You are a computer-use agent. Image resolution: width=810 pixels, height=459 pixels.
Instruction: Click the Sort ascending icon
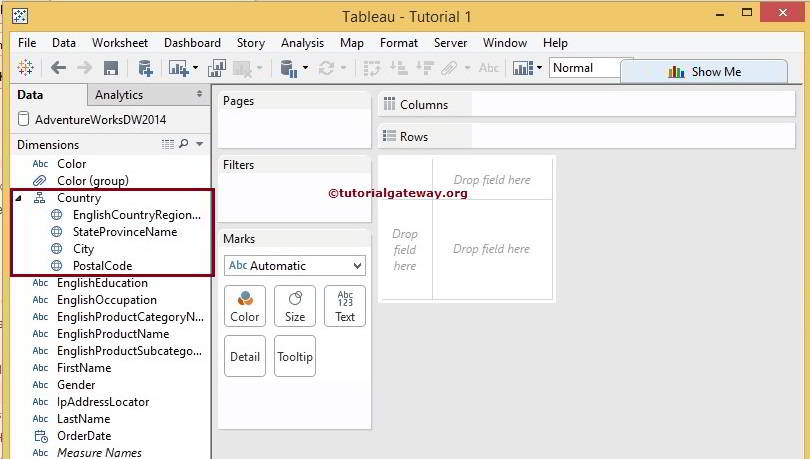click(399, 68)
